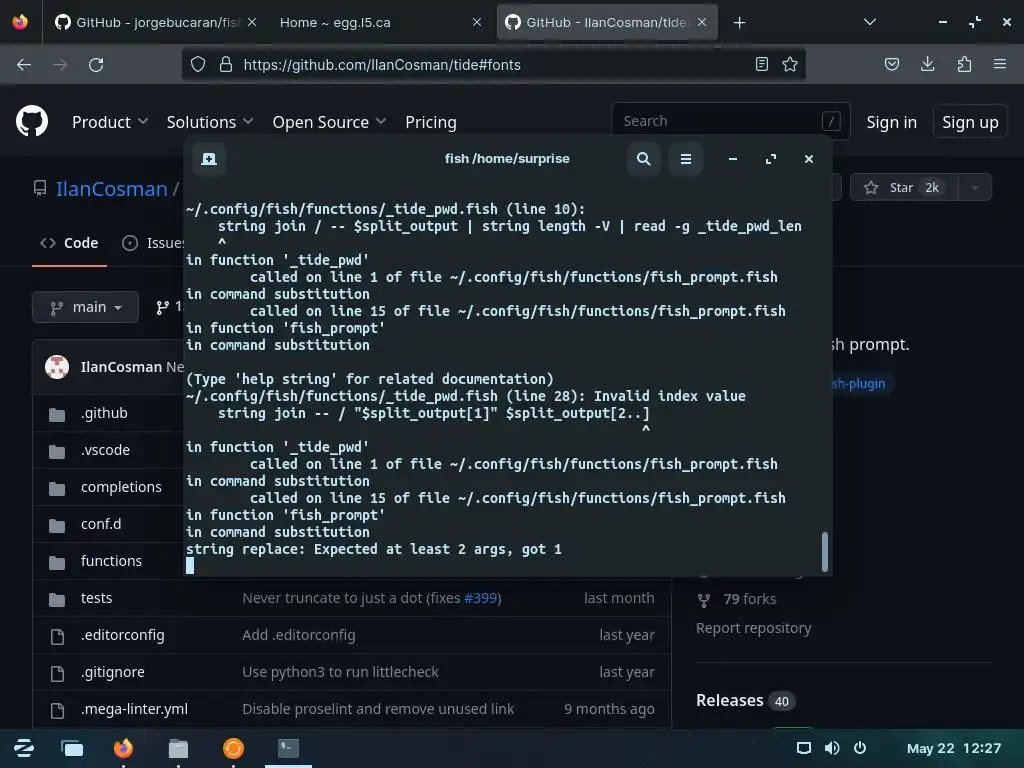Image resolution: width=1024 pixels, height=768 pixels.
Task: Click the browser URL address bar
Action: click(493, 65)
